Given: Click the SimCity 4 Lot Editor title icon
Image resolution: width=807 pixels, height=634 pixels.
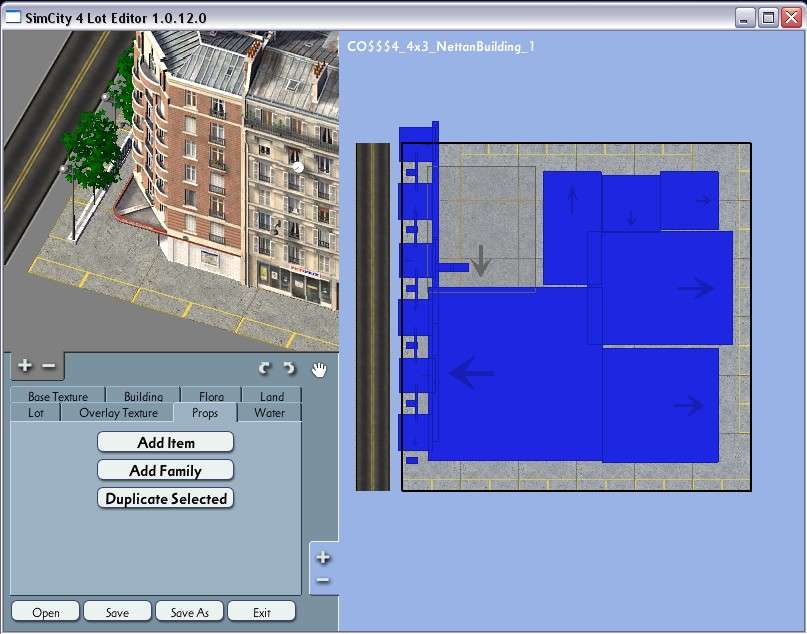Looking at the screenshot, I should (x=12, y=17).
